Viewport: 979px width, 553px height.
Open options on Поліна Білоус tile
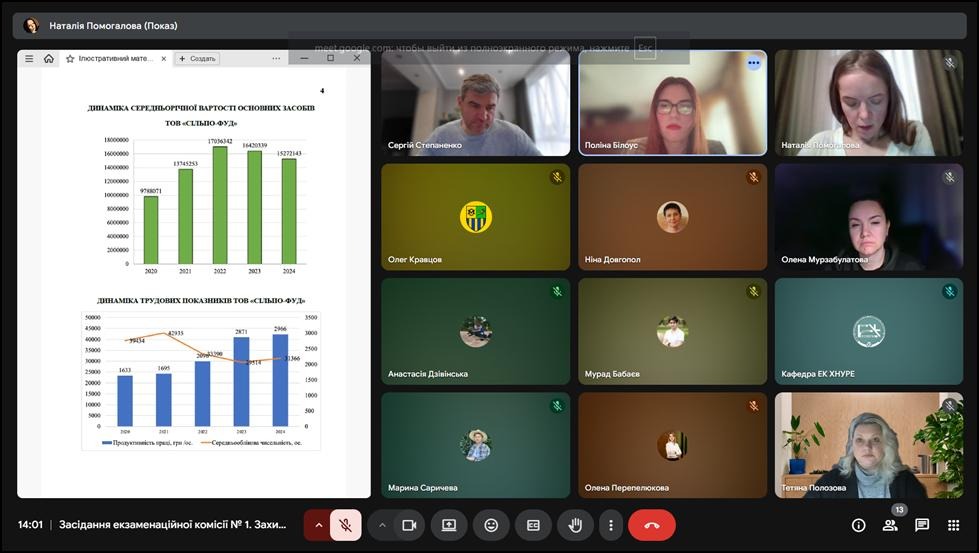[x=754, y=63]
